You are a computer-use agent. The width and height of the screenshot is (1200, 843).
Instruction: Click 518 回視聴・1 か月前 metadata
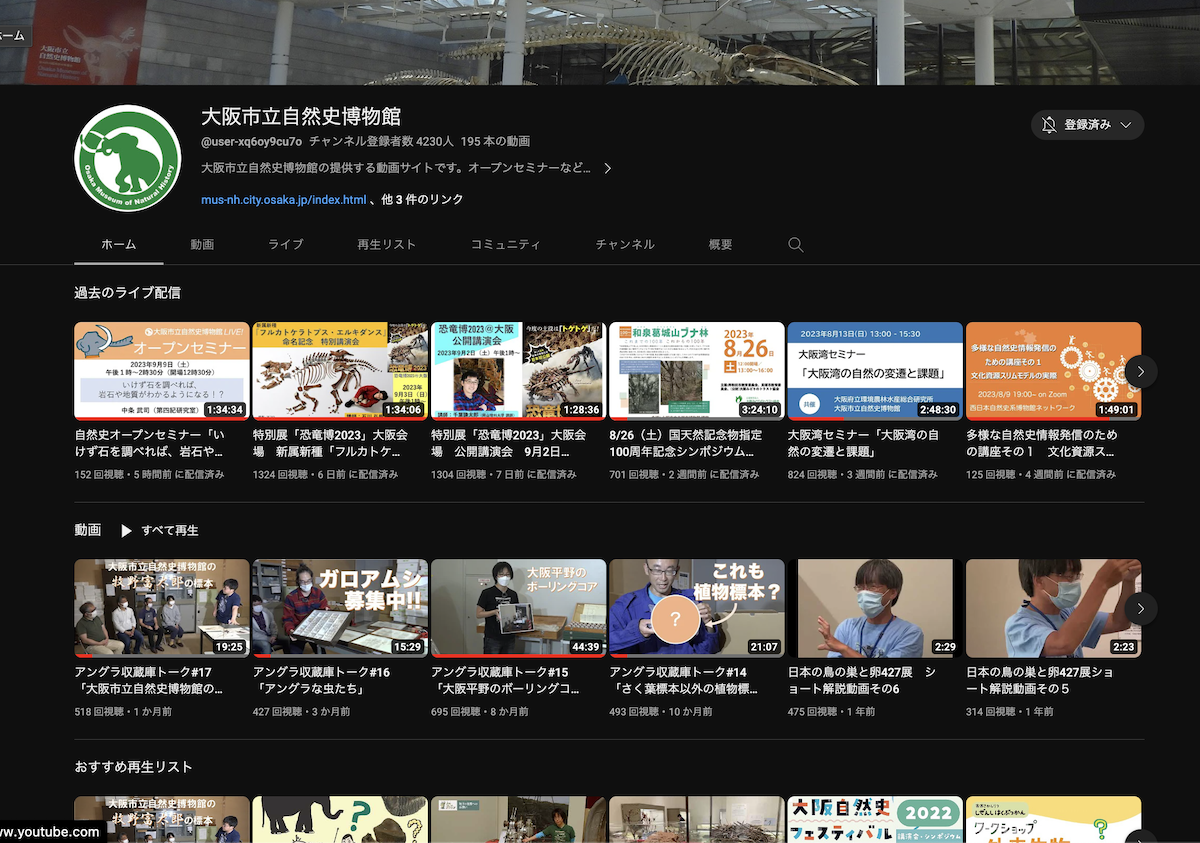coord(123,711)
